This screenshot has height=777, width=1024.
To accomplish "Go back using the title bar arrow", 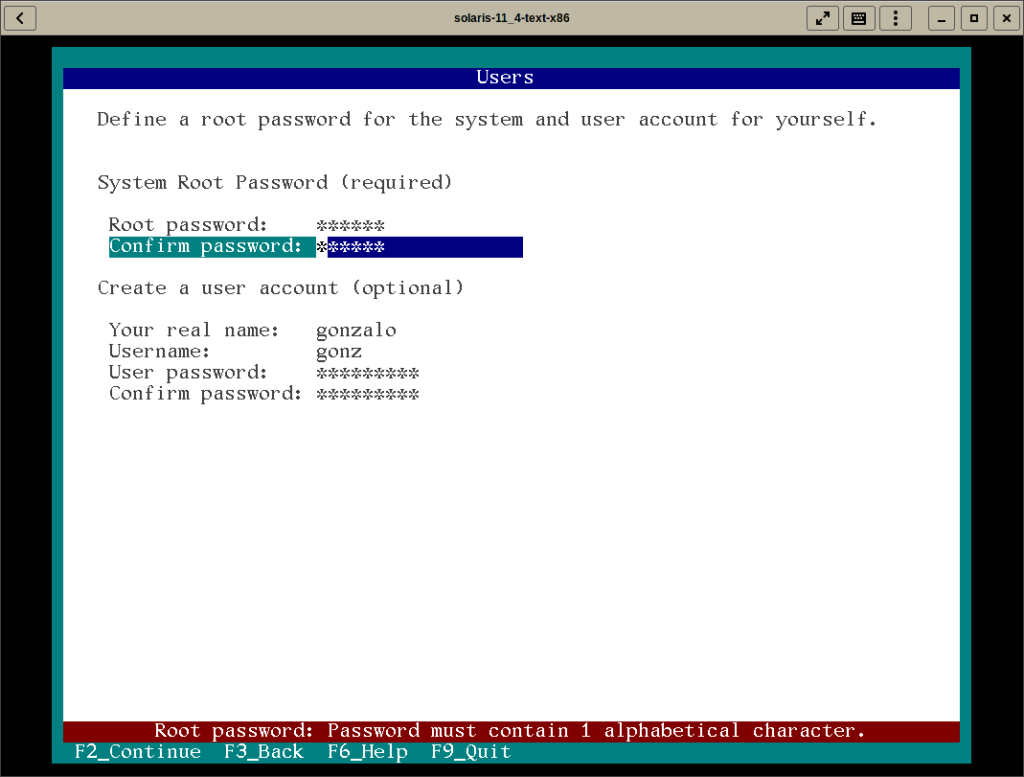I will (x=20, y=18).
